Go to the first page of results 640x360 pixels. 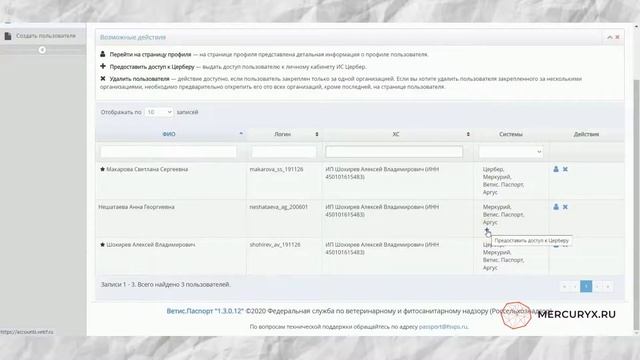[x=564, y=286]
